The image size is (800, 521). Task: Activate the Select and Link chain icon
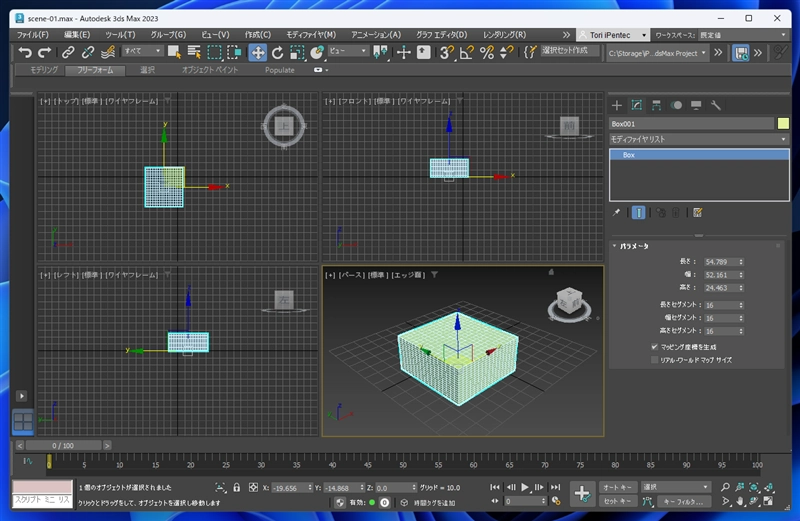(x=68, y=52)
